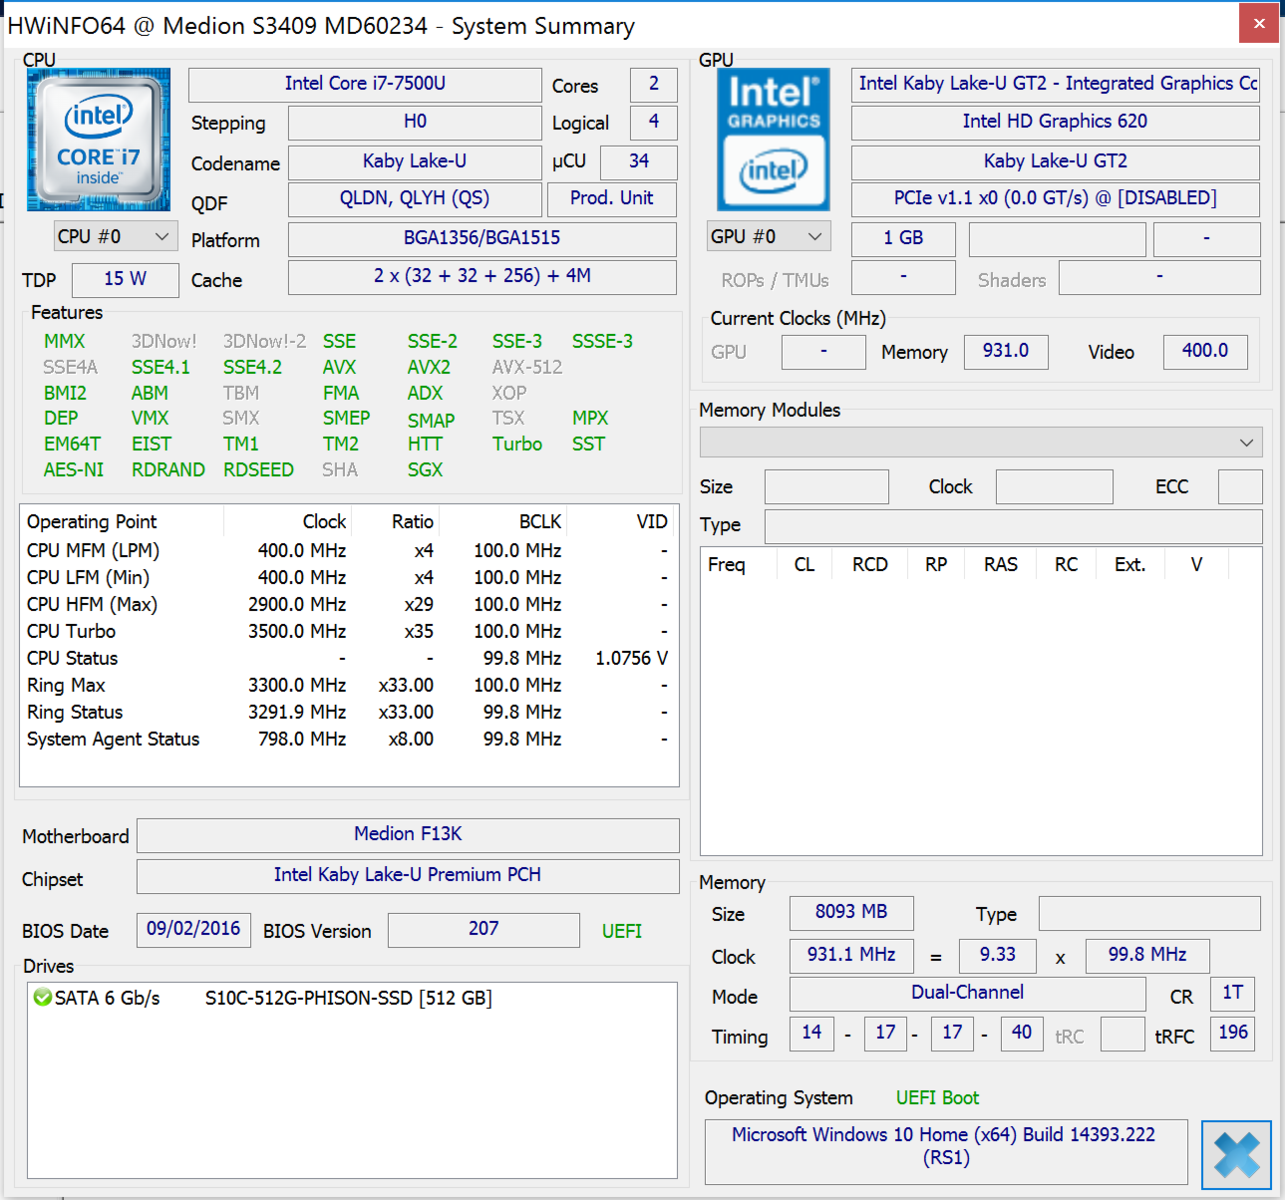Open the GPU #0 selector dropdown

click(x=768, y=237)
